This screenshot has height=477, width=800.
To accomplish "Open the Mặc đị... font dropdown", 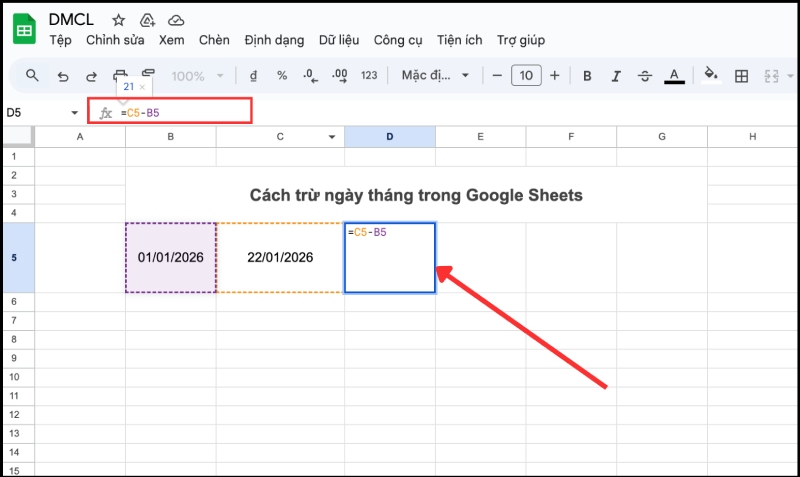I will tap(435, 76).
